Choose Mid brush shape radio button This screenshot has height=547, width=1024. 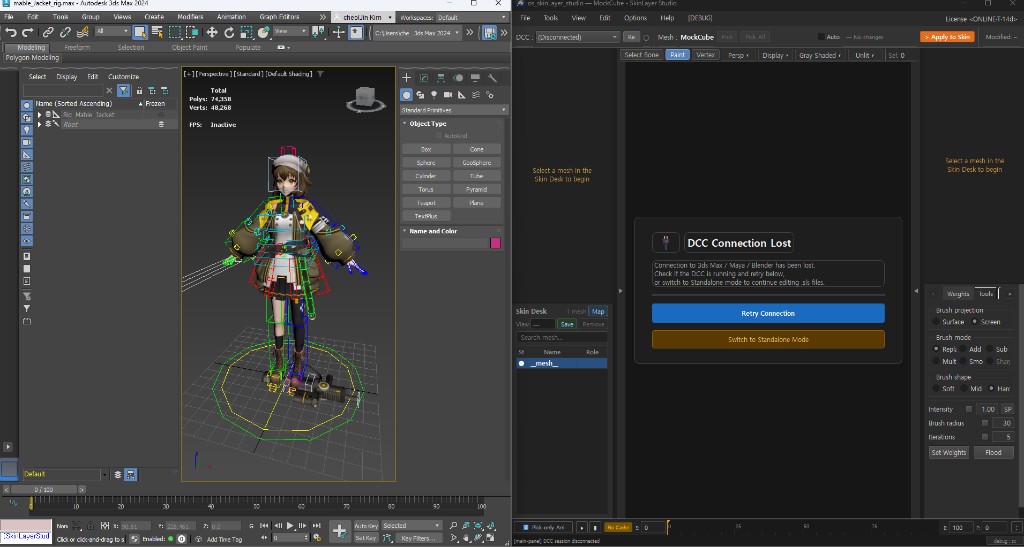coord(963,388)
